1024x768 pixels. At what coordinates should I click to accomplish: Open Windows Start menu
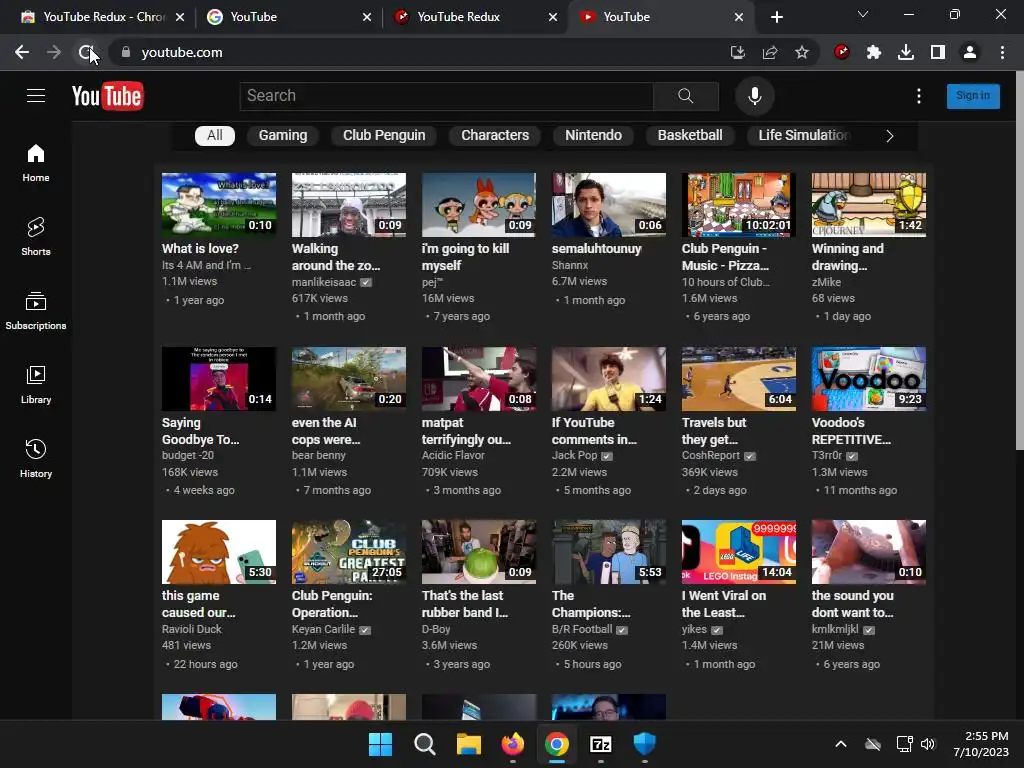380,744
